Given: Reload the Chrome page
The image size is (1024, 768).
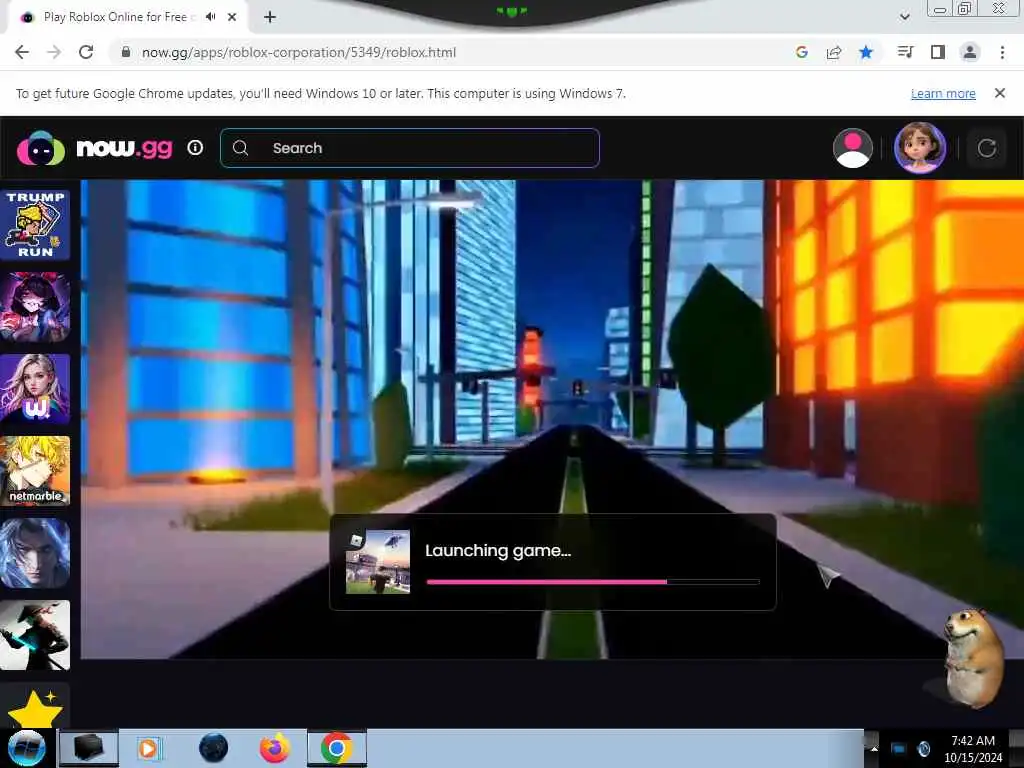Looking at the screenshot, I should (x=86, y=52).
